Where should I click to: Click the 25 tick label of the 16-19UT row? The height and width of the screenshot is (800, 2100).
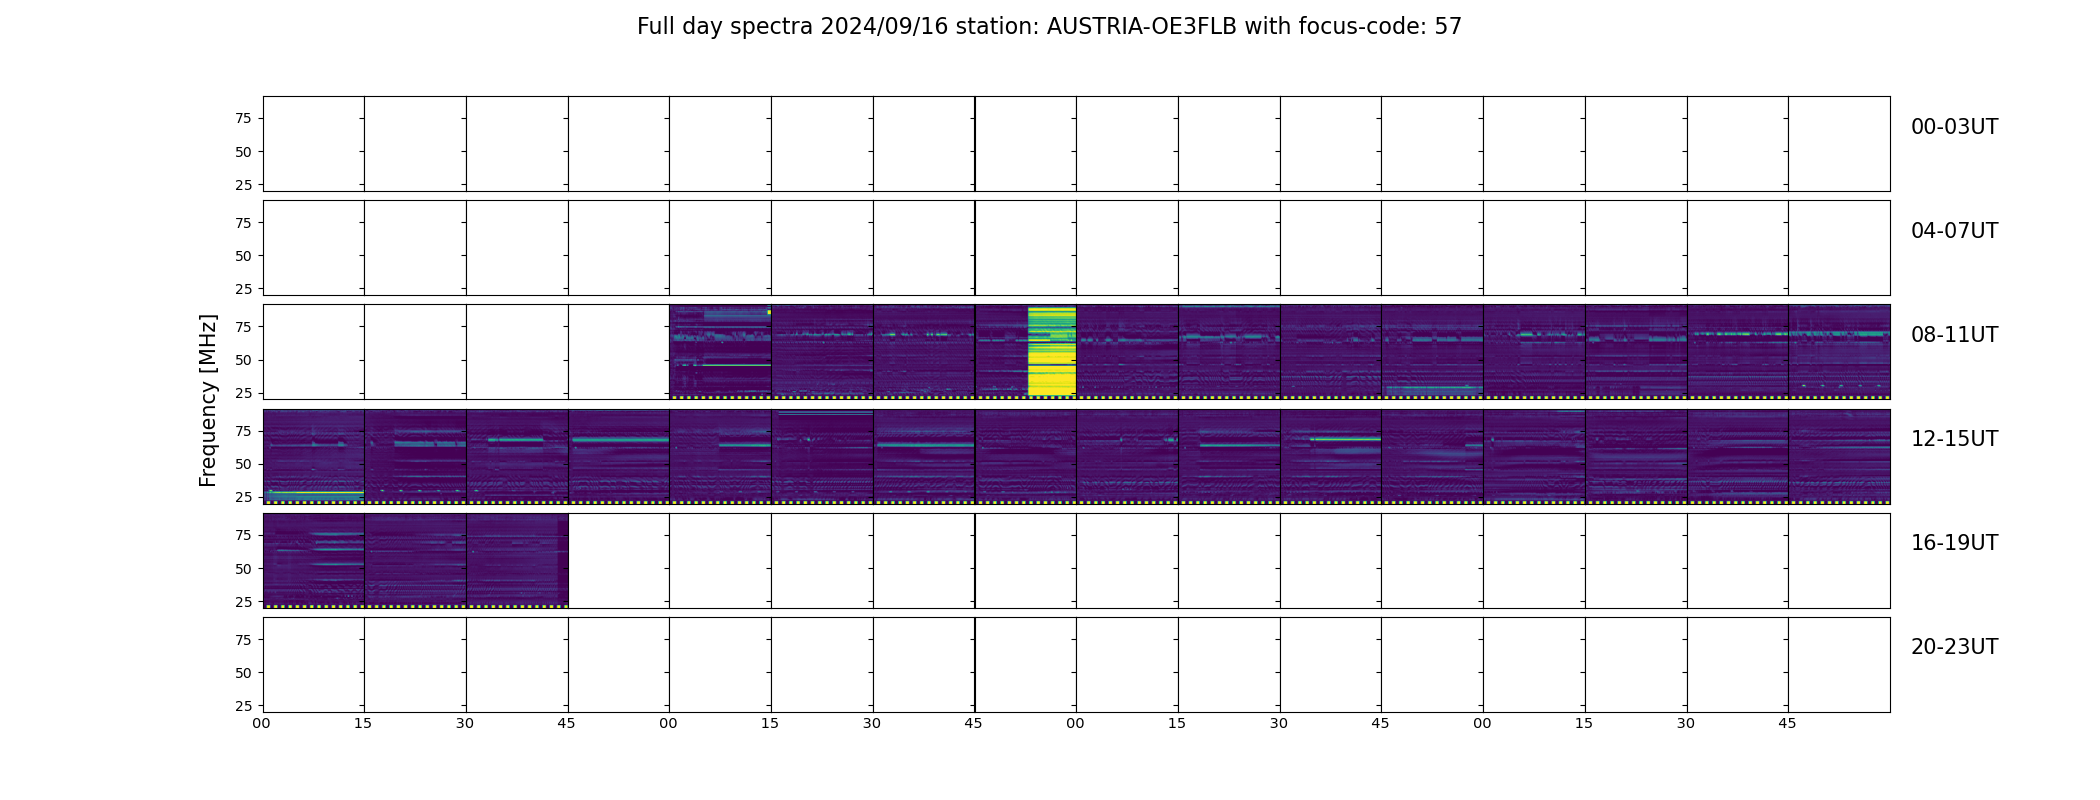point(243,602)
